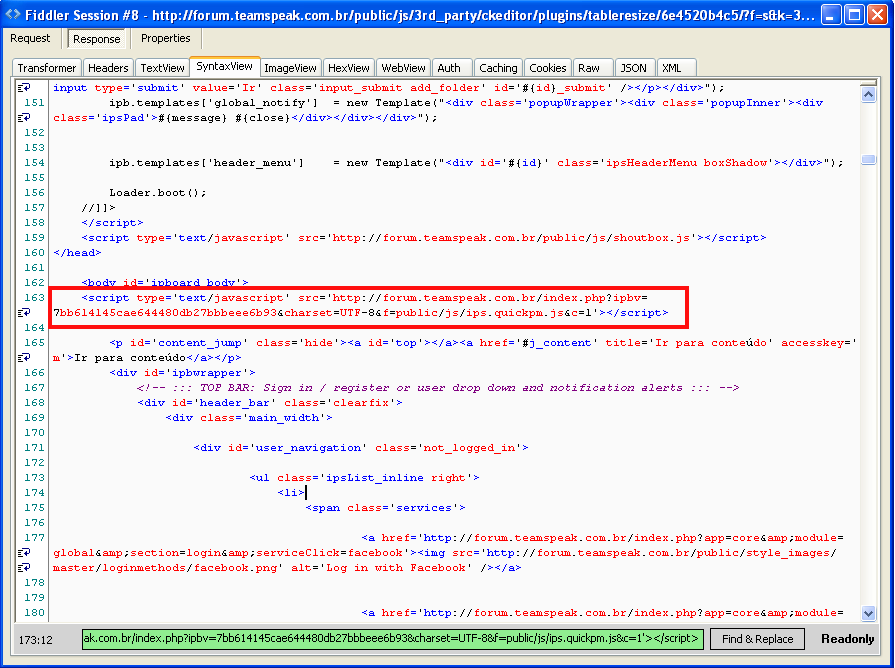Open the Request tab
This screenshot has width=895, height=668.
coord(30,38)
